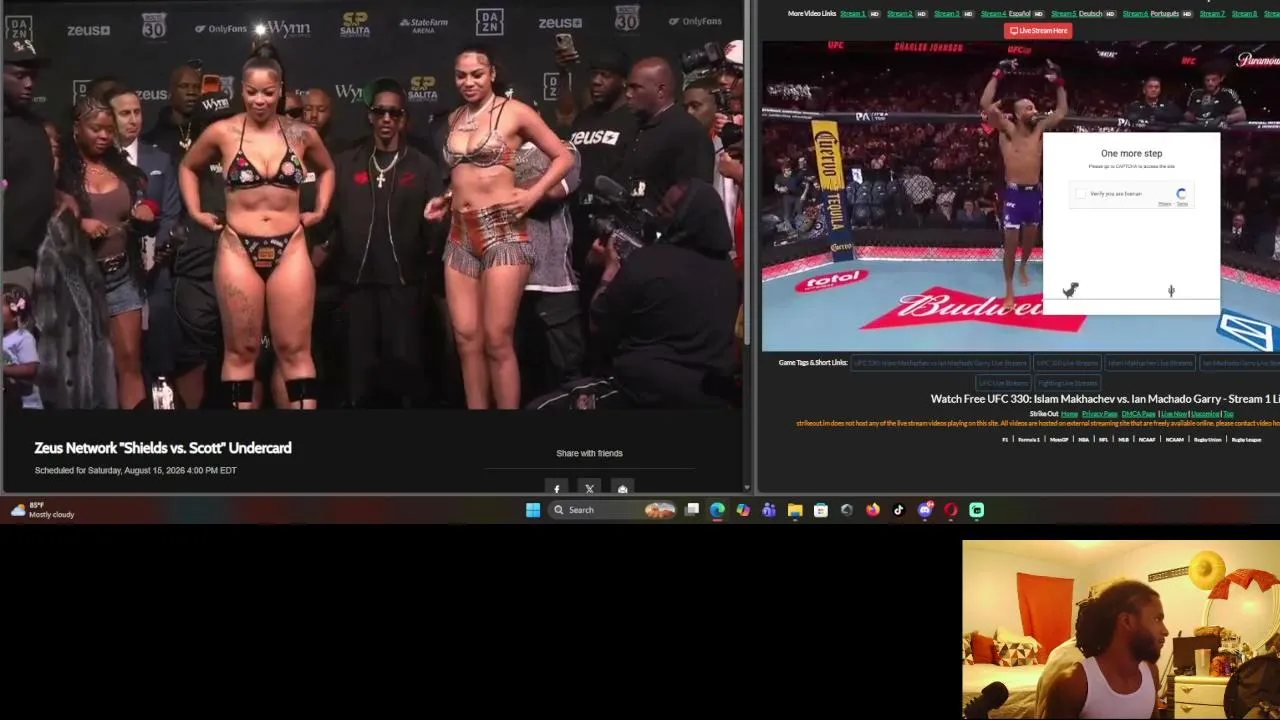Jump to Top footer link
The image size is (1280, 720).
click(x=1228, y=414)
